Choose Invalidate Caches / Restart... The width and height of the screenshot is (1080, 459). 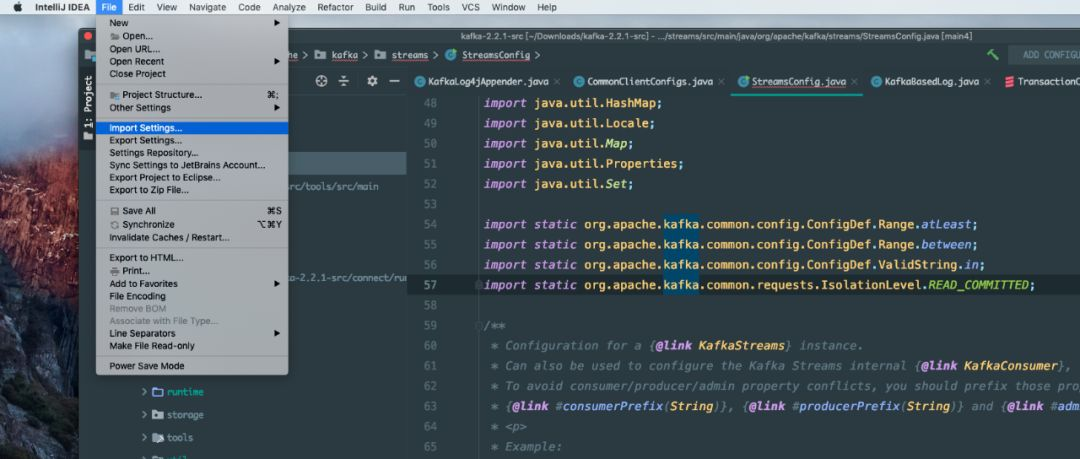[192, 238]
